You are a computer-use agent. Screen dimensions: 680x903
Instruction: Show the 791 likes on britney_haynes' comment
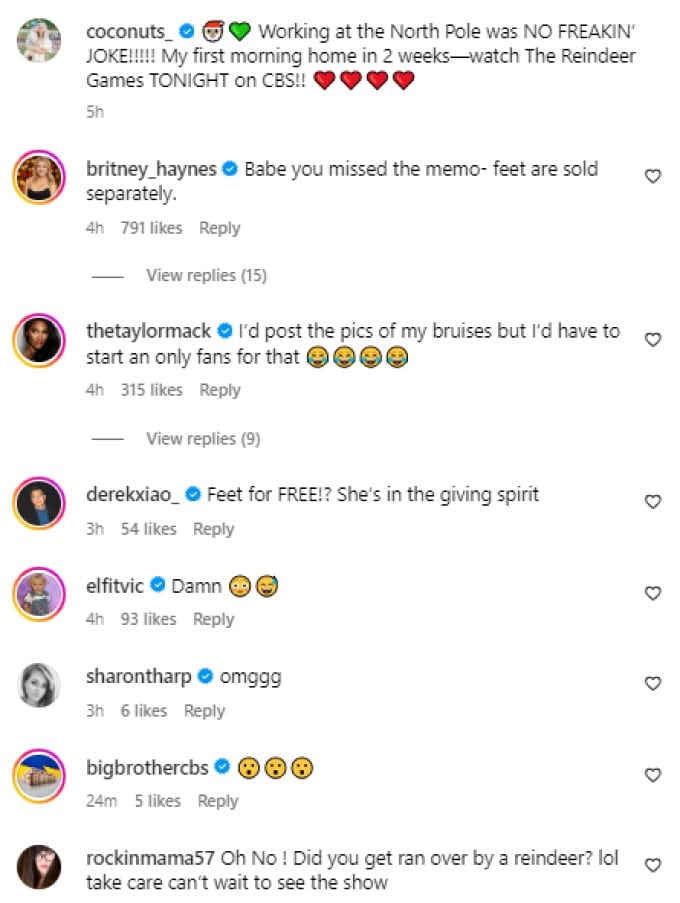coord(151,228)
